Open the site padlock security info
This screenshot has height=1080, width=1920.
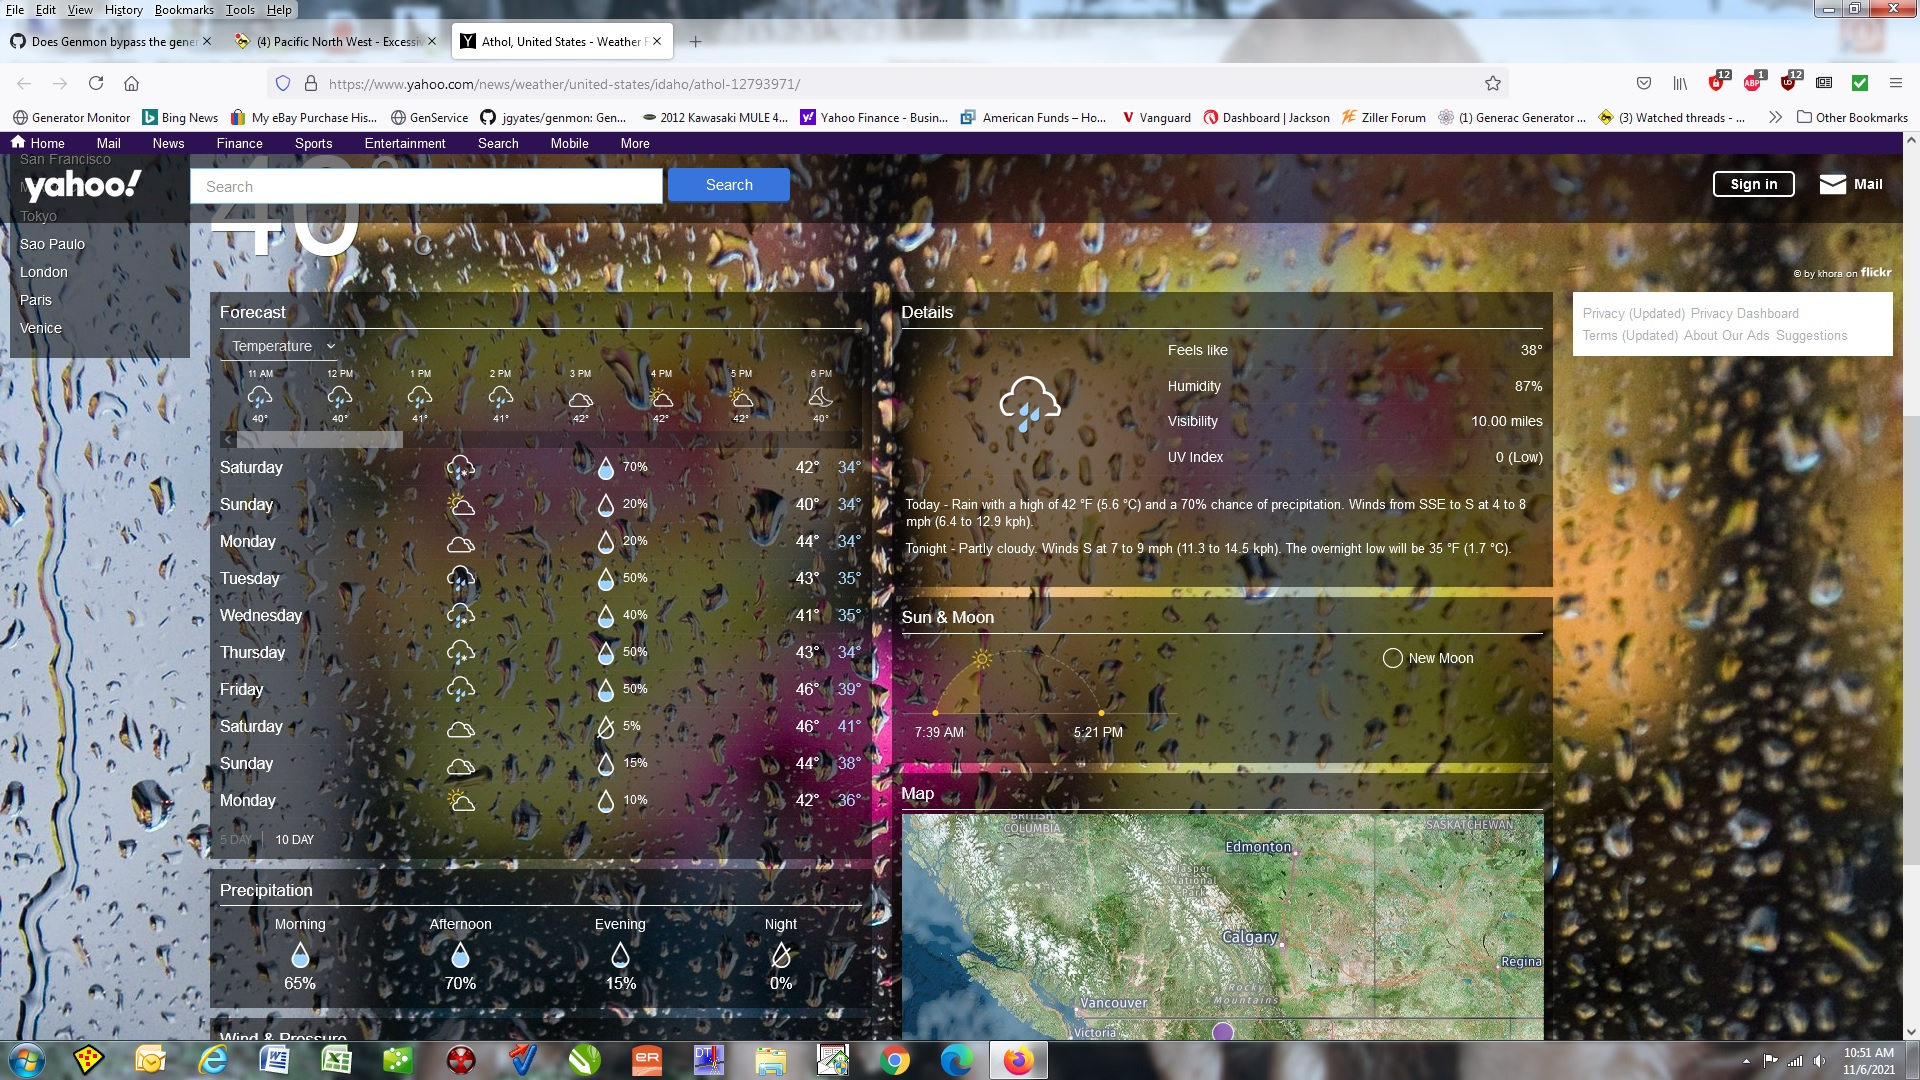tap(311, 84)
